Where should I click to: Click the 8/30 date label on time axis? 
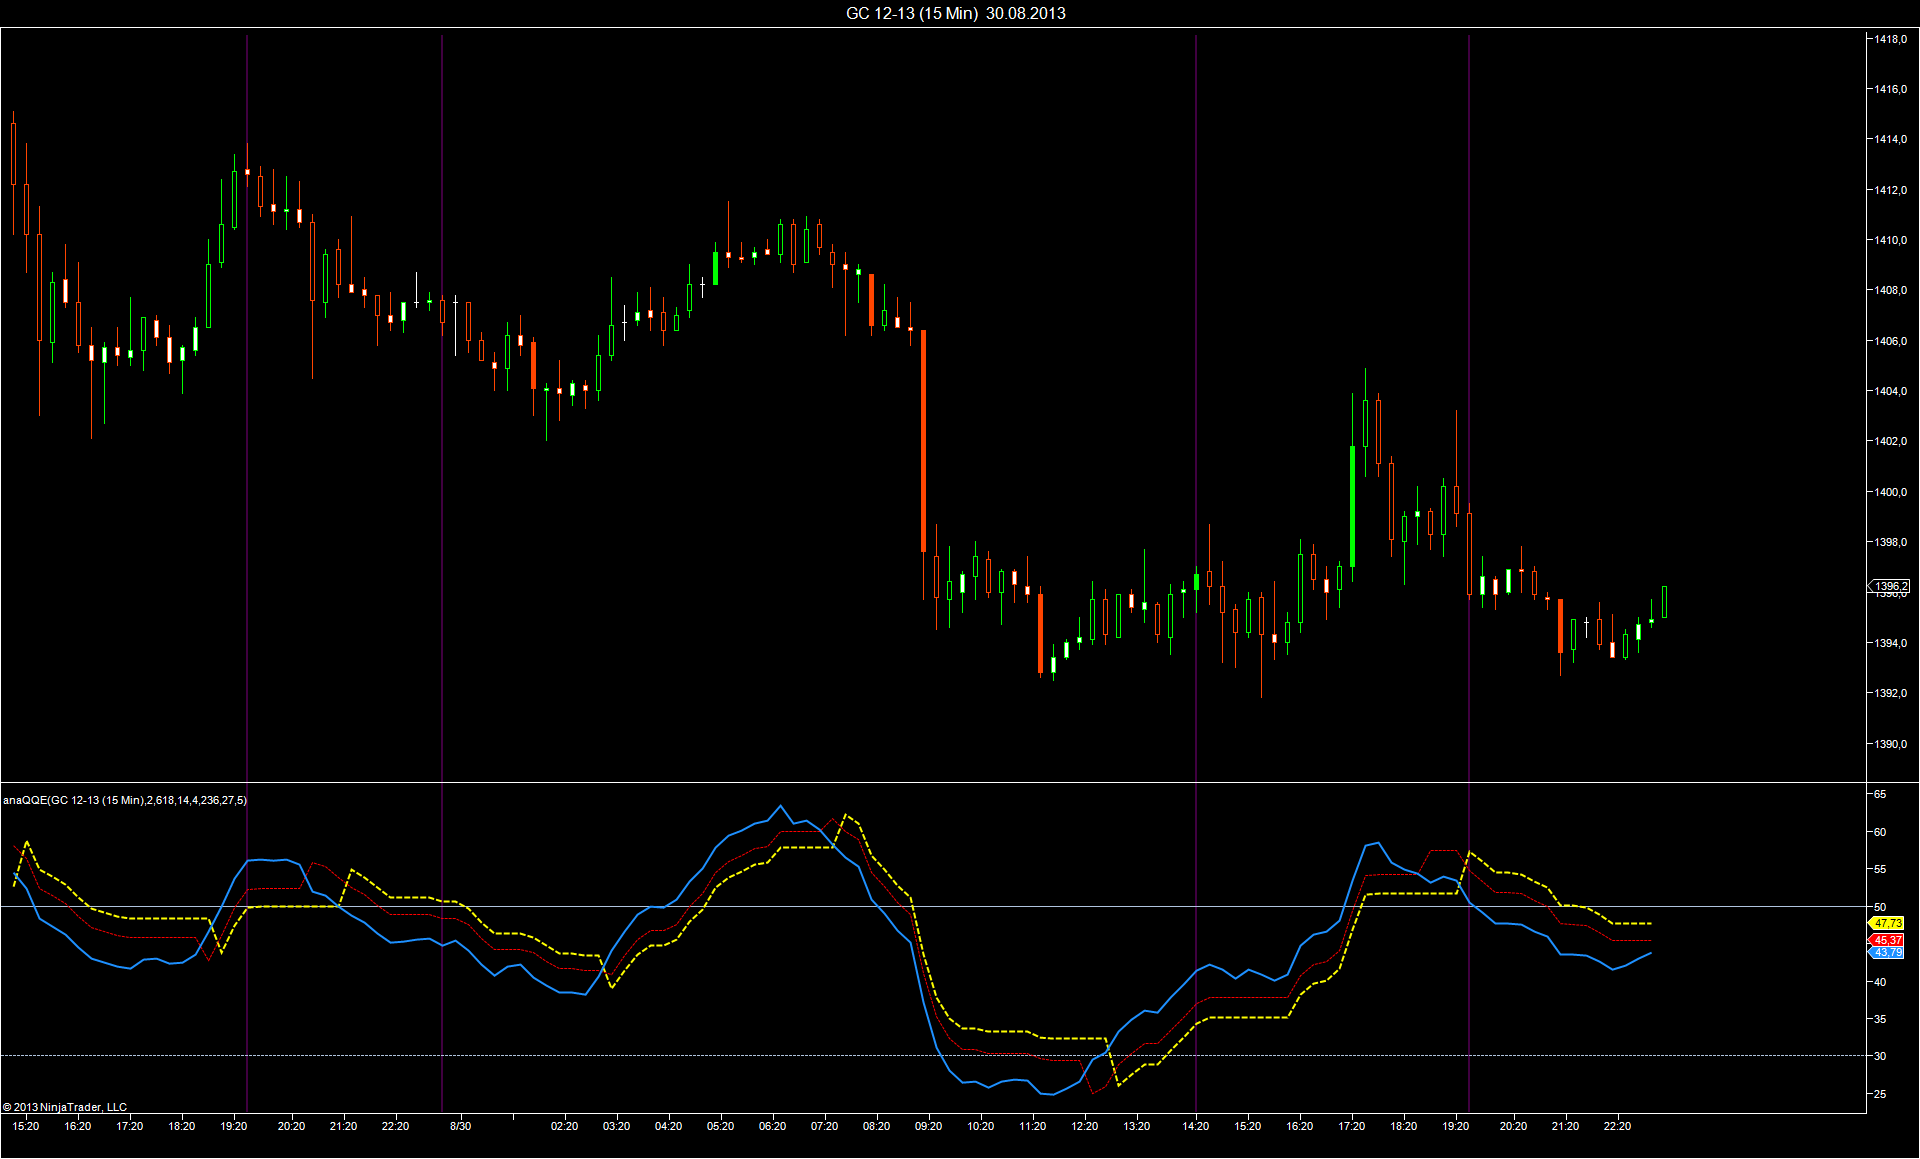[x=460, y=1126]
